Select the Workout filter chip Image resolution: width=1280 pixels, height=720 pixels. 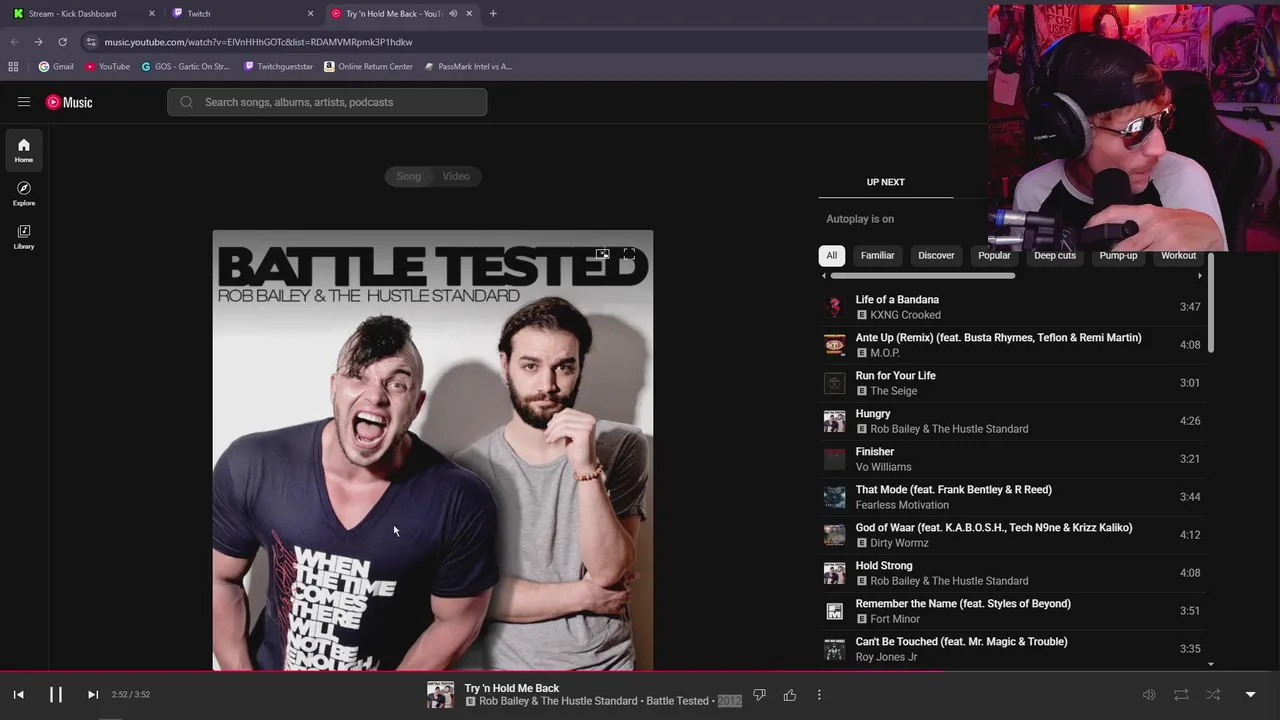point(1178,255)
